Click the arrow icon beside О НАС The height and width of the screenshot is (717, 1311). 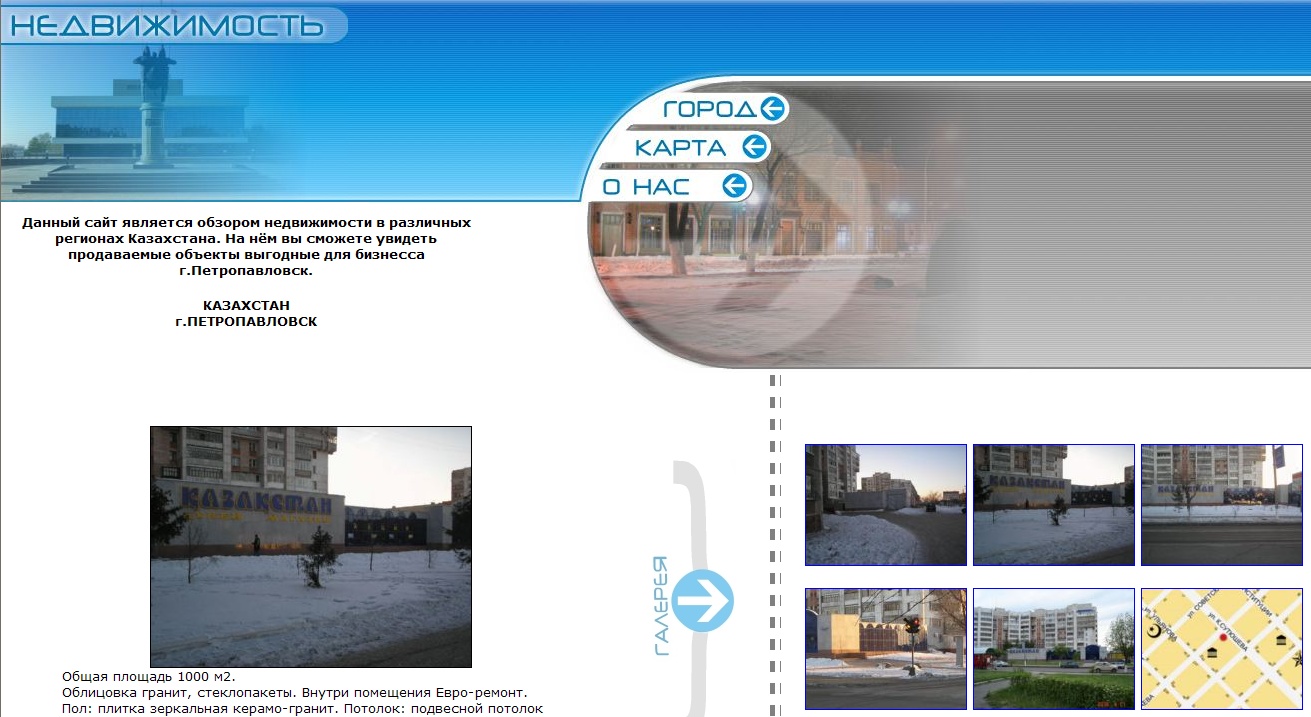coord(735,185)
